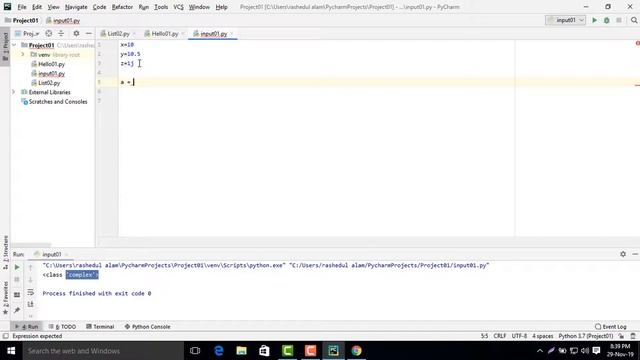Select the input01.py editor tab
Image resolution: width=640 pixels, height=360 pixels.
click(x=213, y=34)
